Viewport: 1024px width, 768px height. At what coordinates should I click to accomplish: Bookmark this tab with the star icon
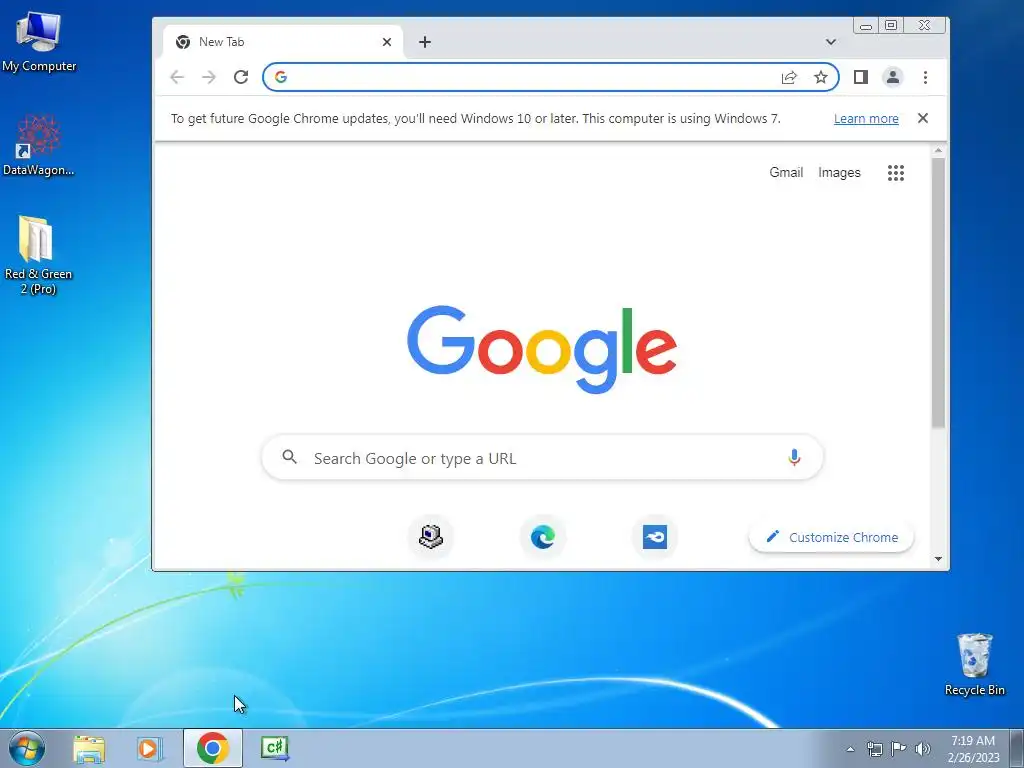coord(821,77)
